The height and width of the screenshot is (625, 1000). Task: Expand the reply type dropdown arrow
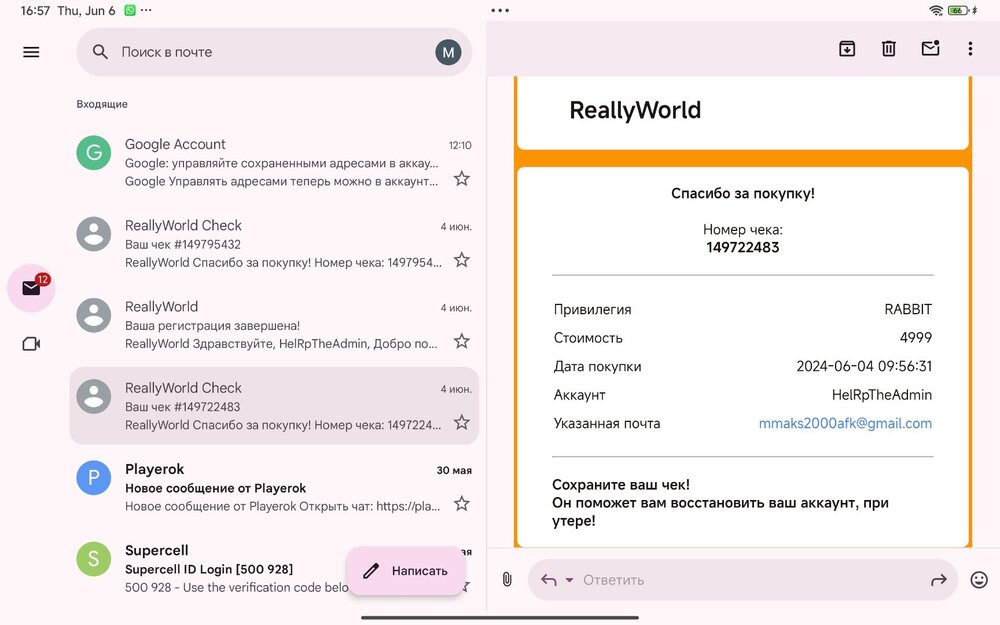[570, 580]
